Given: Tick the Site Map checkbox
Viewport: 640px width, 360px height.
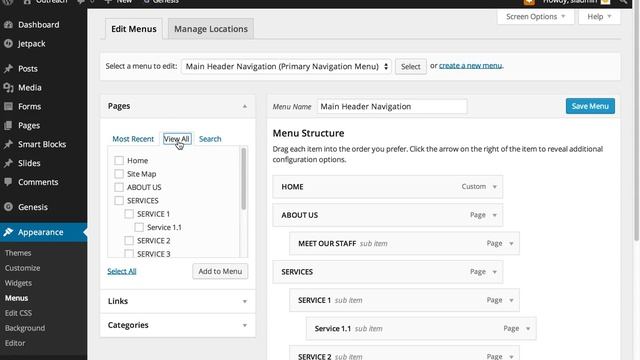Looking at the screenshot, I should [x=119, y=174].
